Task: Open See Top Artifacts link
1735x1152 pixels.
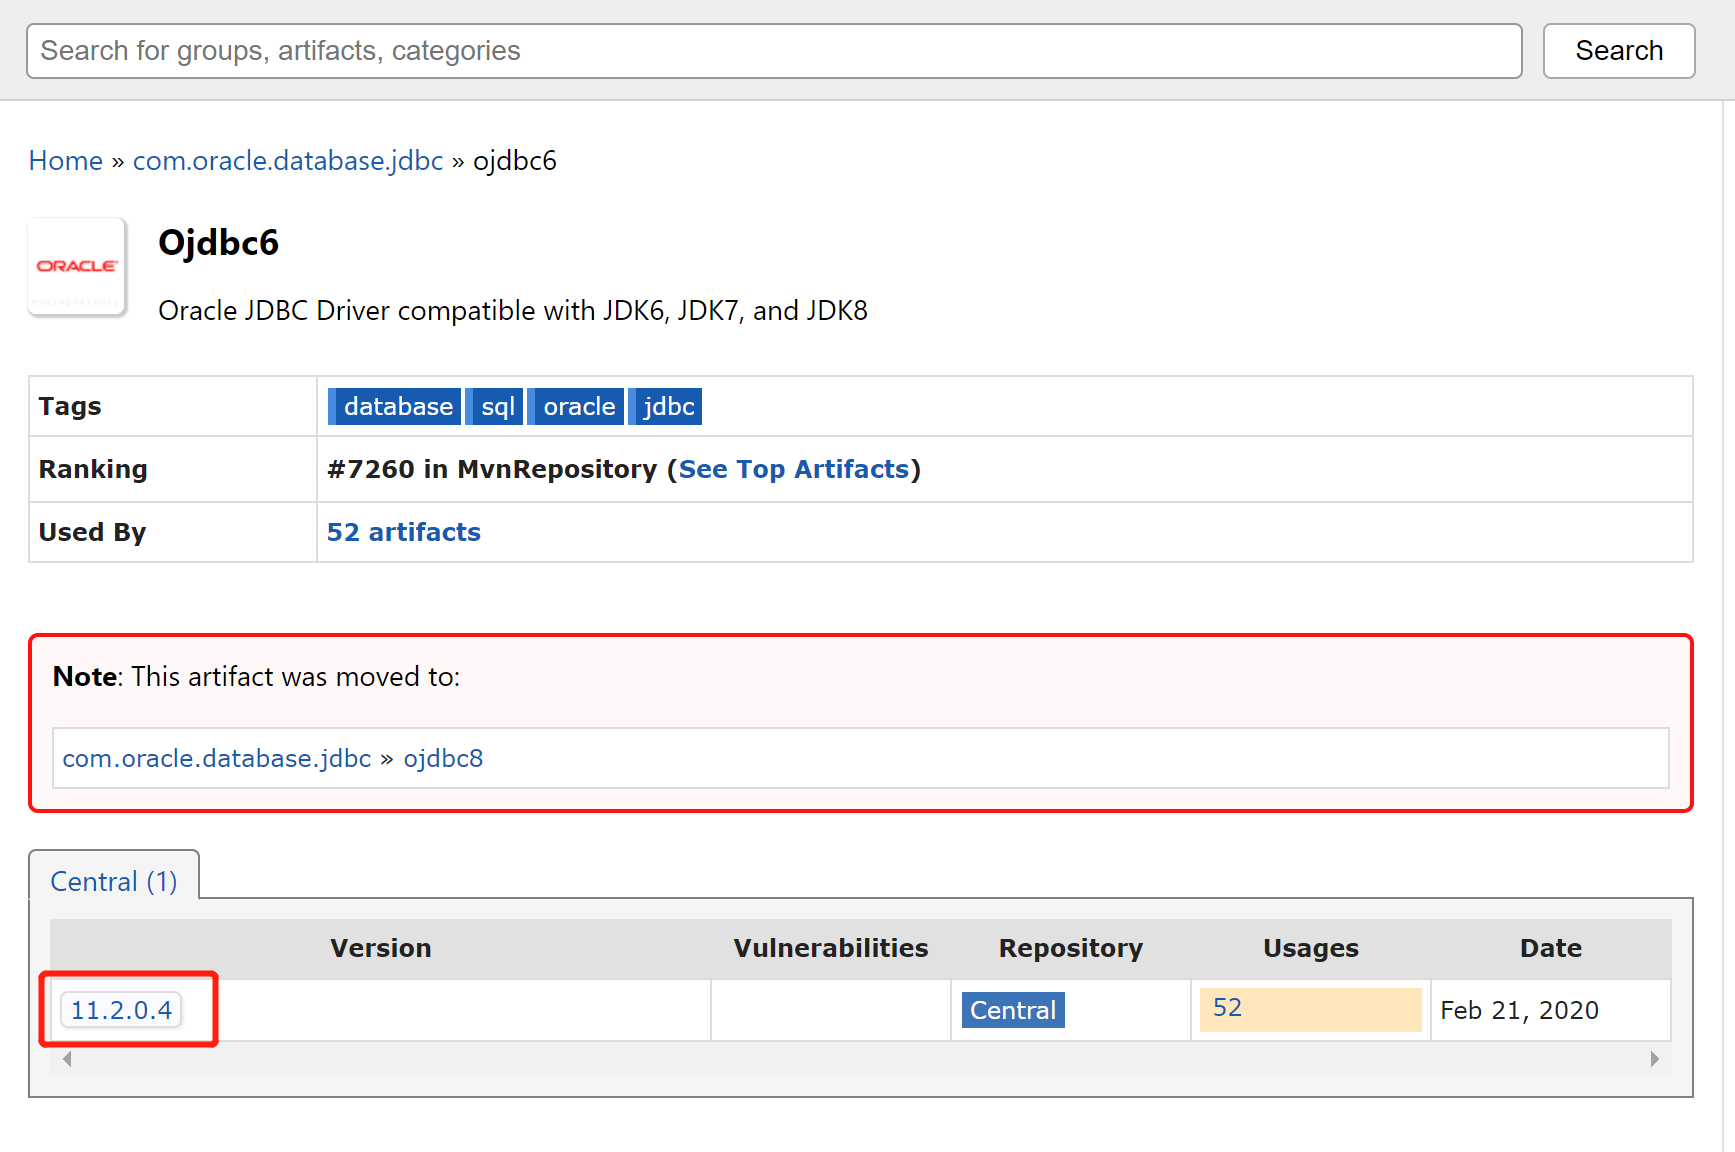Action: (x=794, y=470)
